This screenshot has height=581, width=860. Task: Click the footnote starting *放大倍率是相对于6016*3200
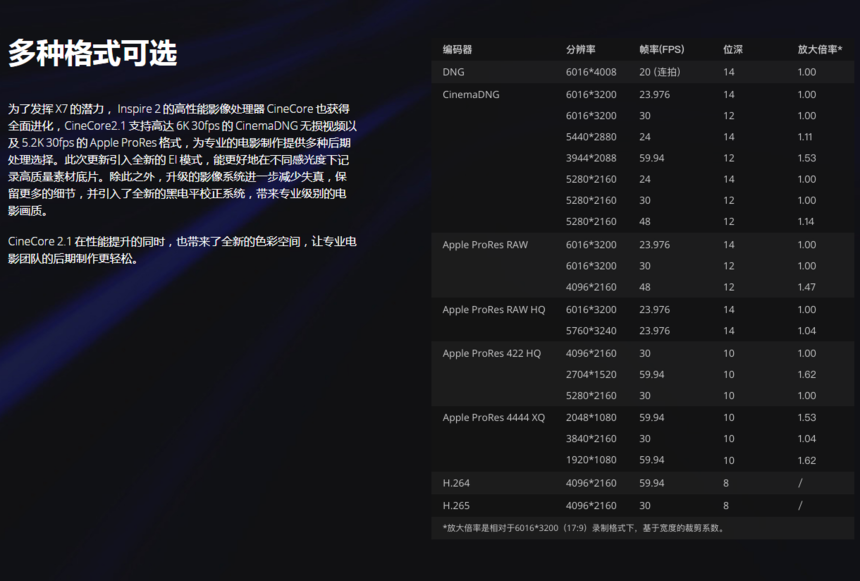point(584,528)
